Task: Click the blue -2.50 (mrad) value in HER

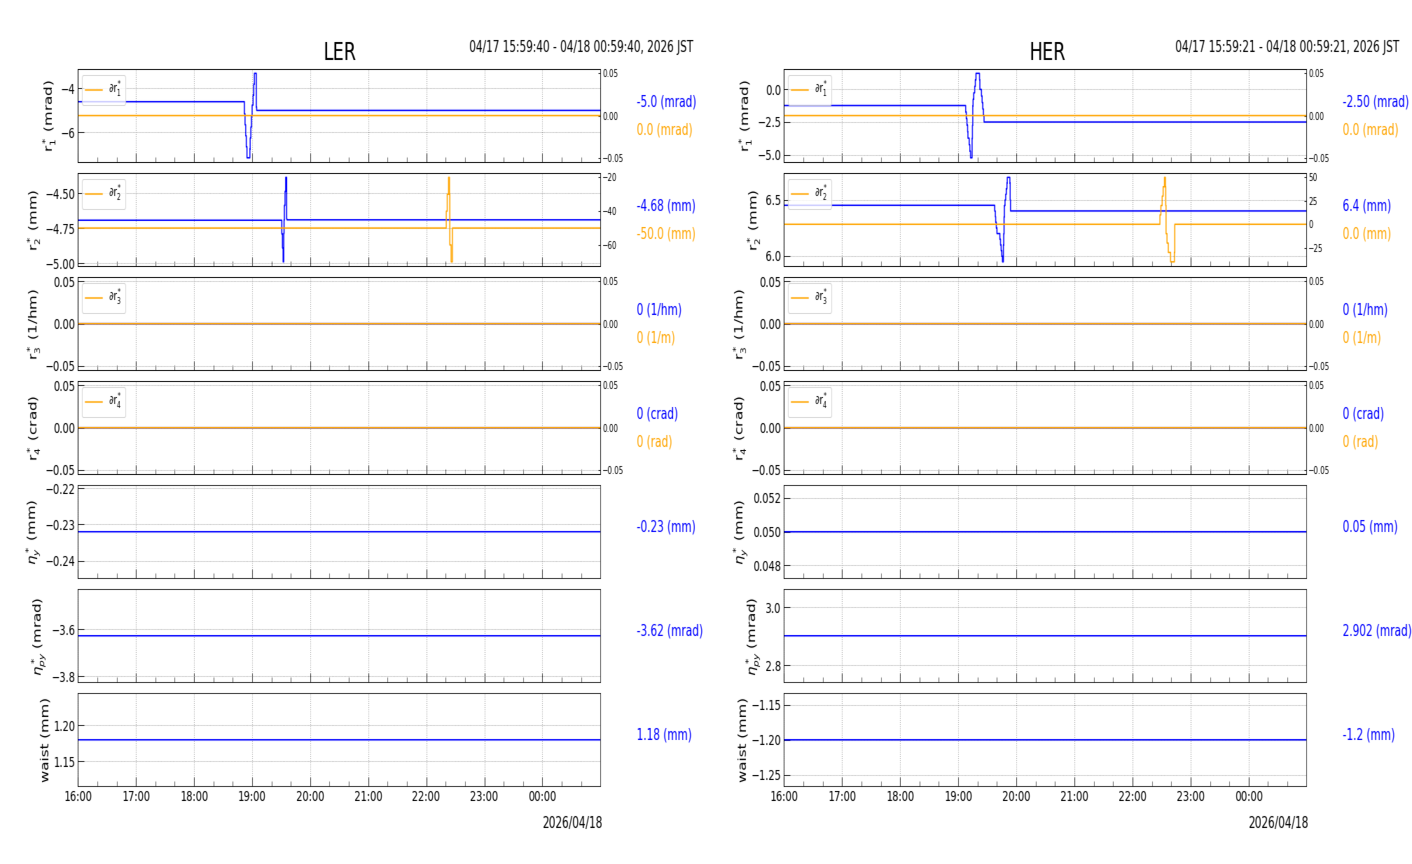Action: [x=1376, y=102]
